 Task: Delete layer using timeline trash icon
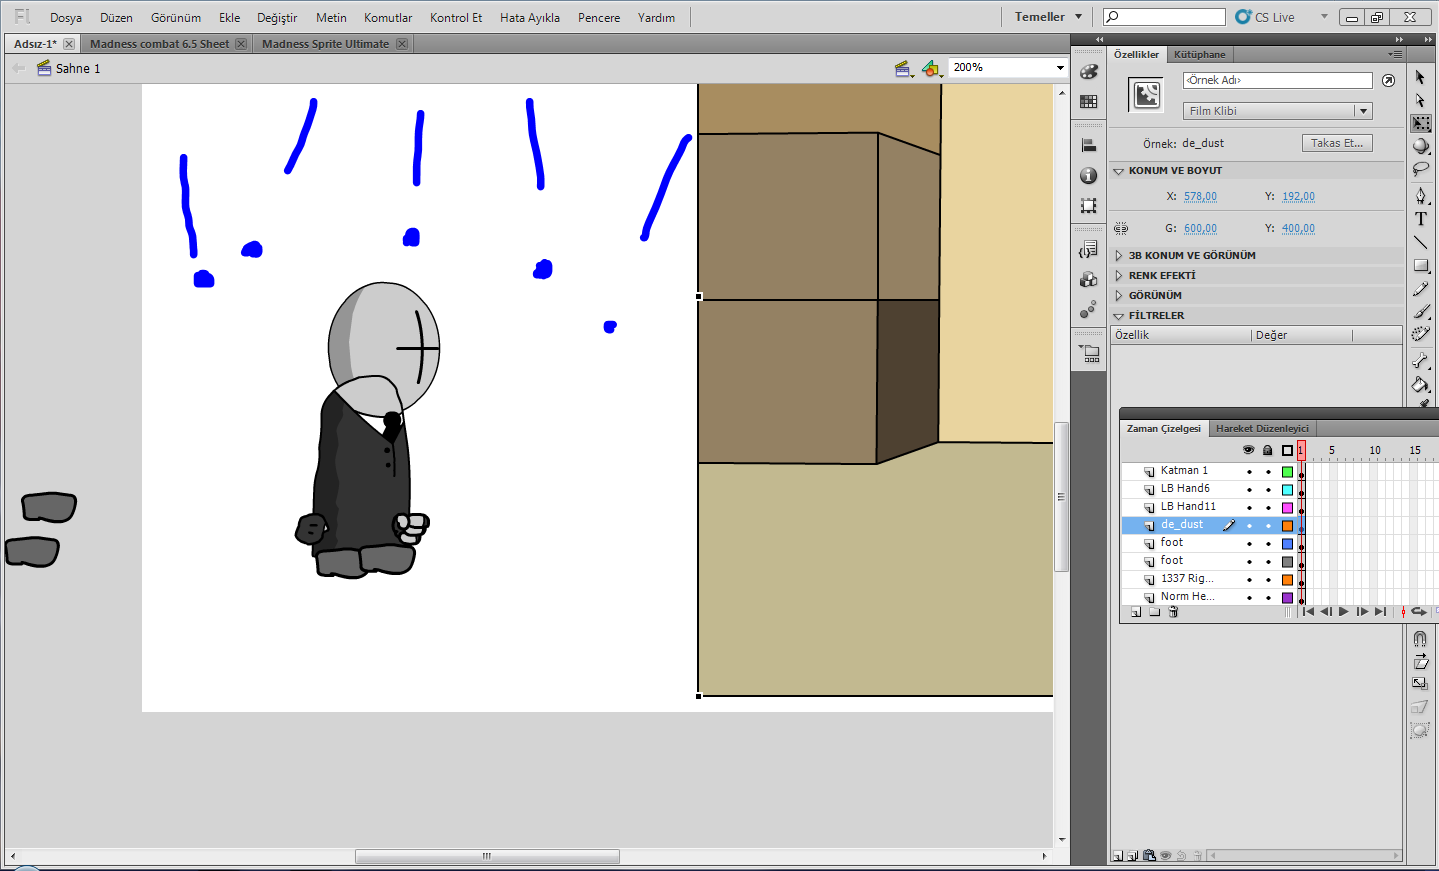coord(1174,612)
